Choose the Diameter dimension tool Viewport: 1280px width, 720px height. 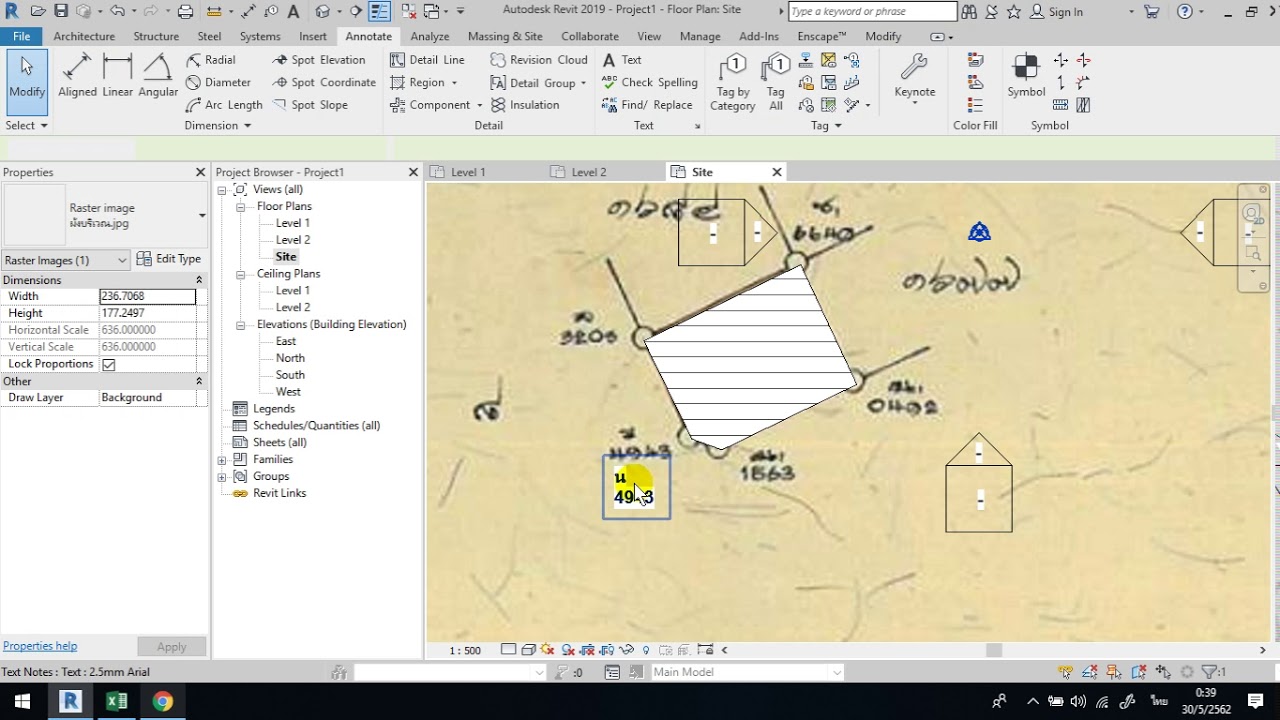tap(218, 82)
